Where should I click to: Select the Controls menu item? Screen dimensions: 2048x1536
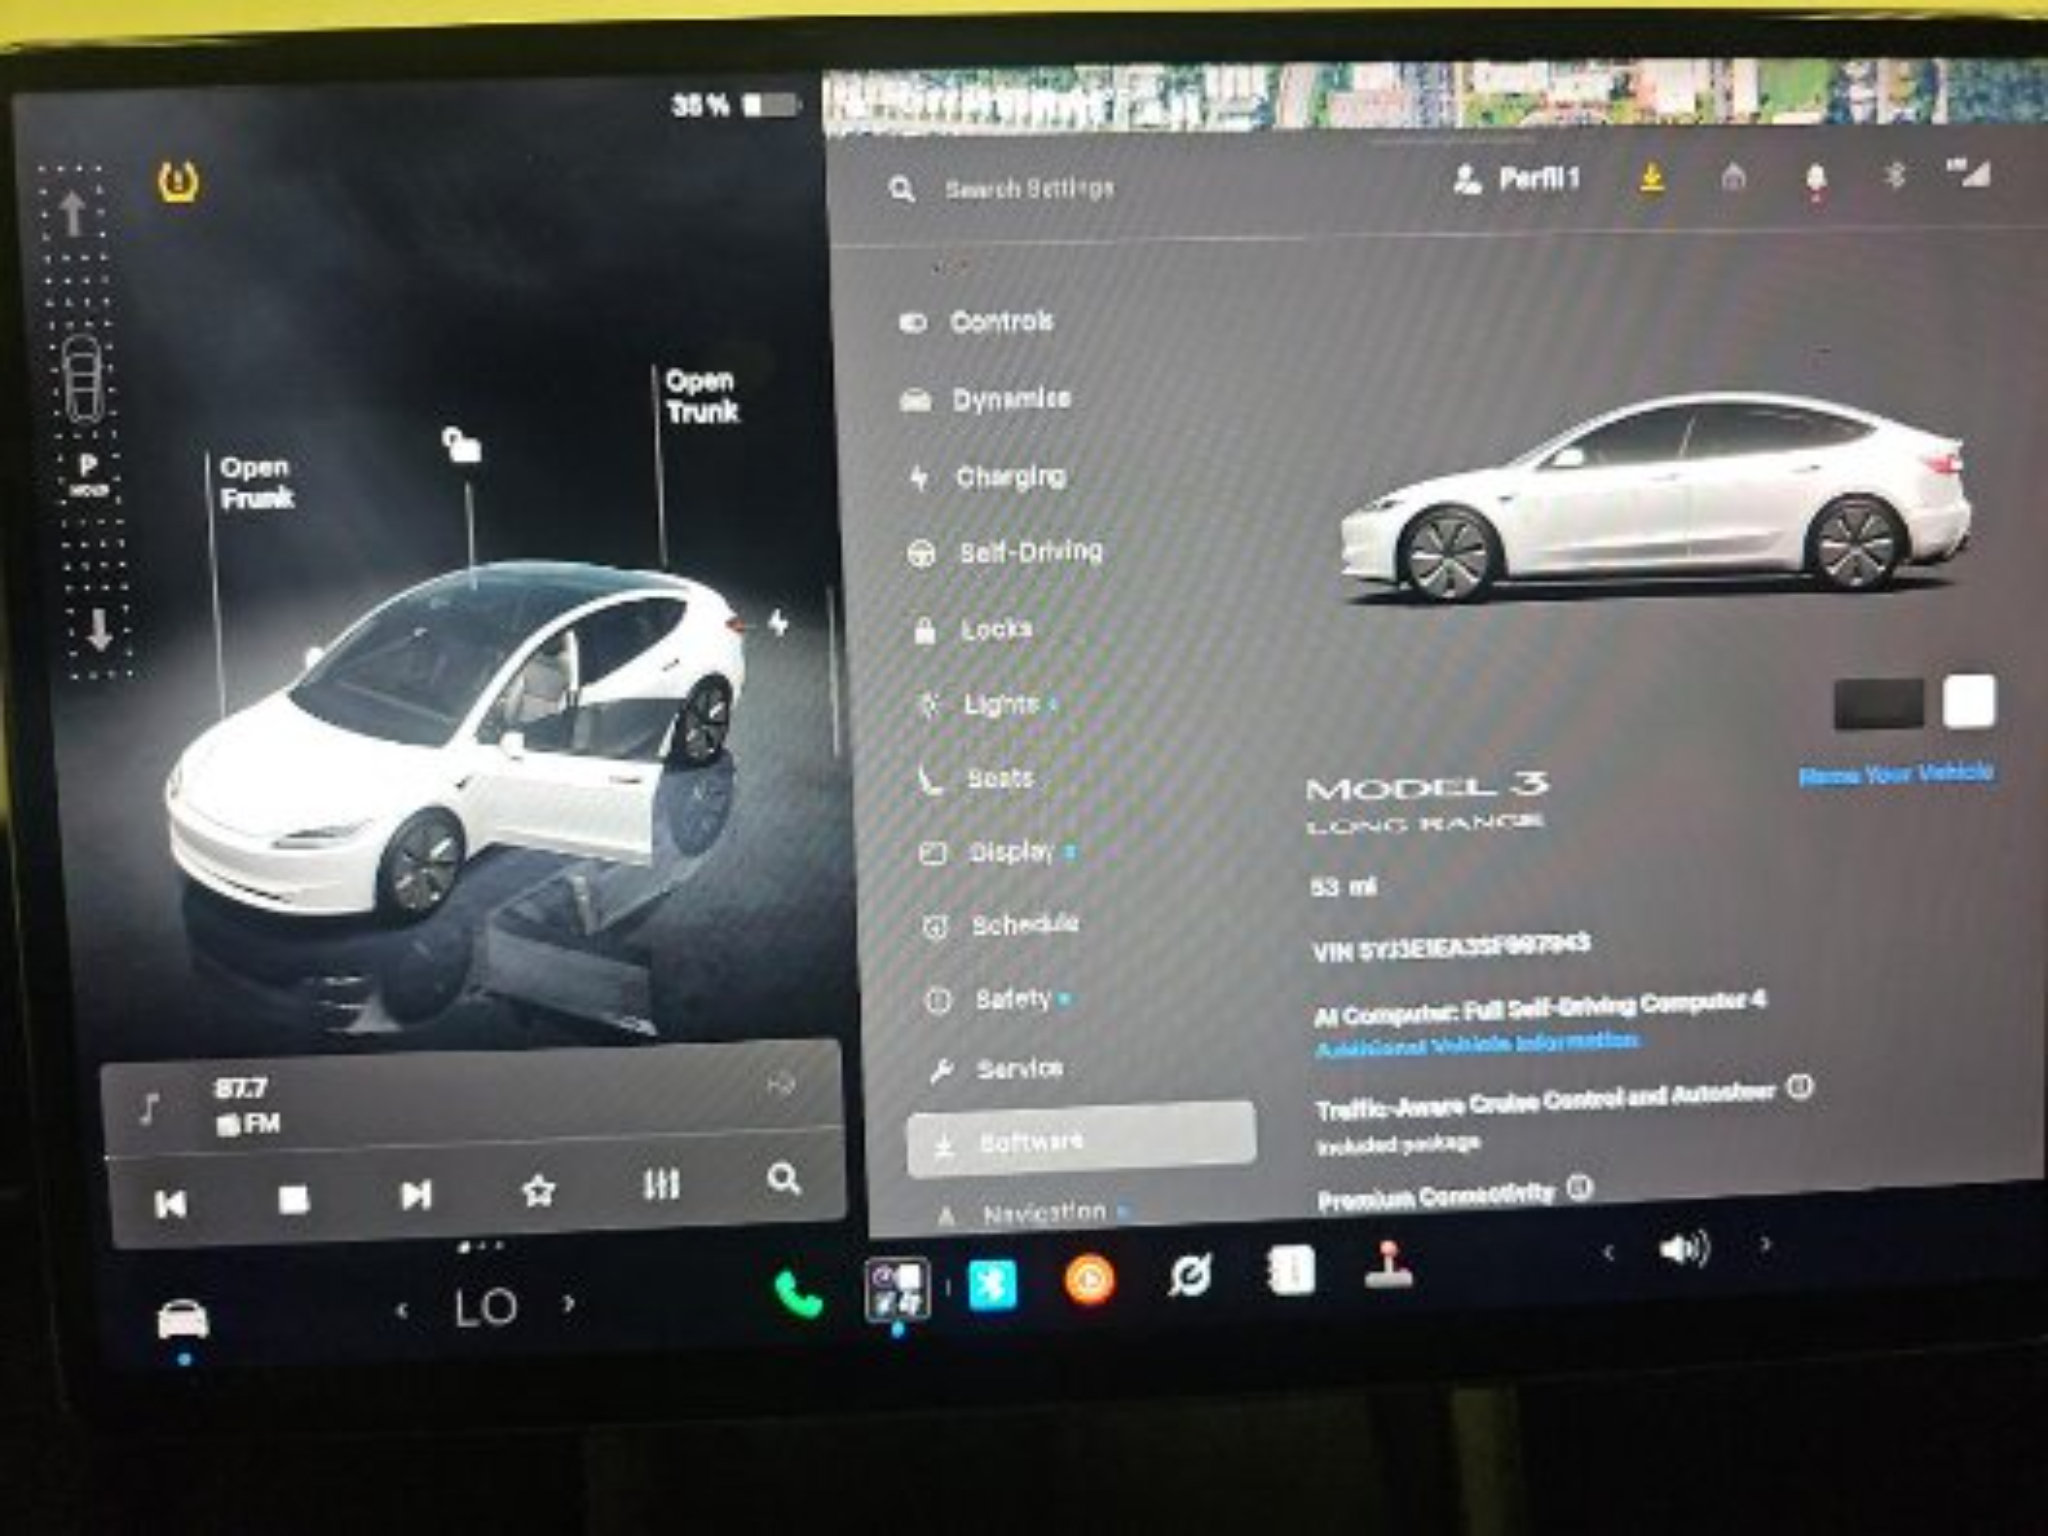(x=977, y=322)
